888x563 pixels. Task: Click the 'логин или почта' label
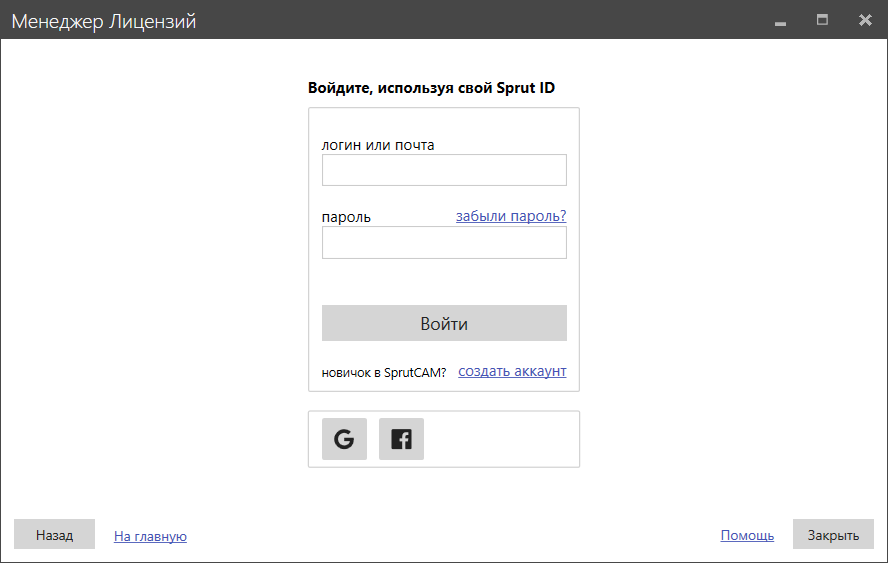point(378,145)
